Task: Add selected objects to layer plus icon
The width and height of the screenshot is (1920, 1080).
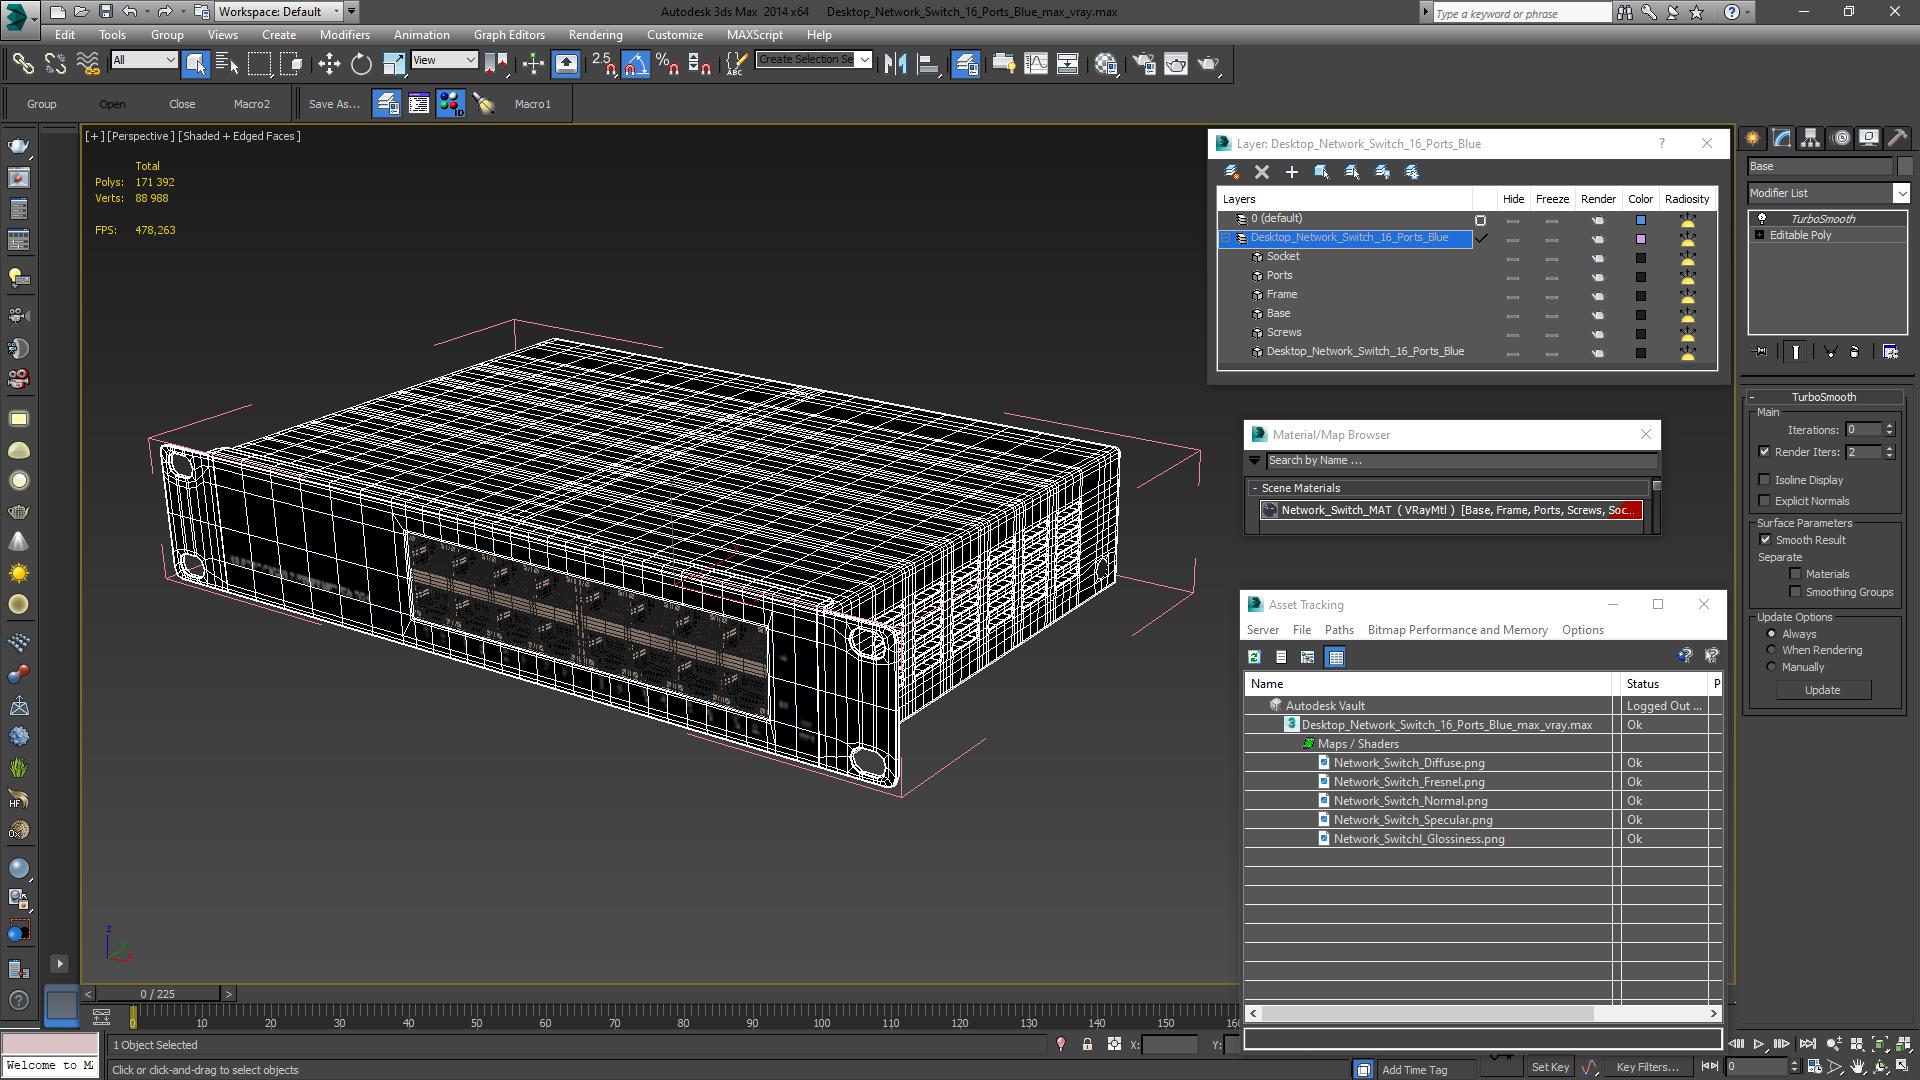Action: [1292, 172]
